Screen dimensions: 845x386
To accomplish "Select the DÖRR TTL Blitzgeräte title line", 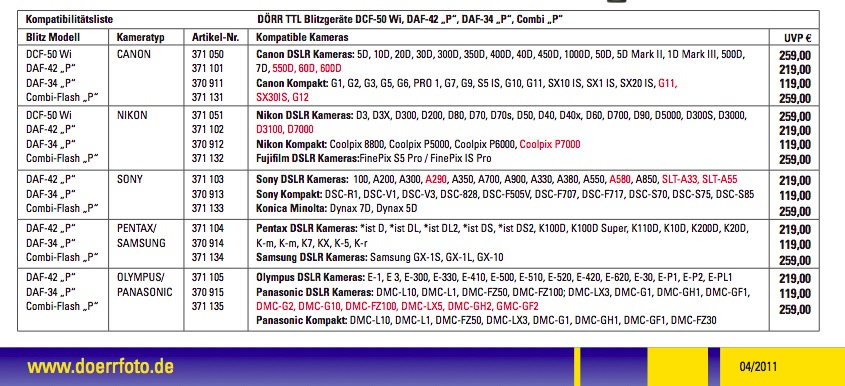I will point(410,19).
